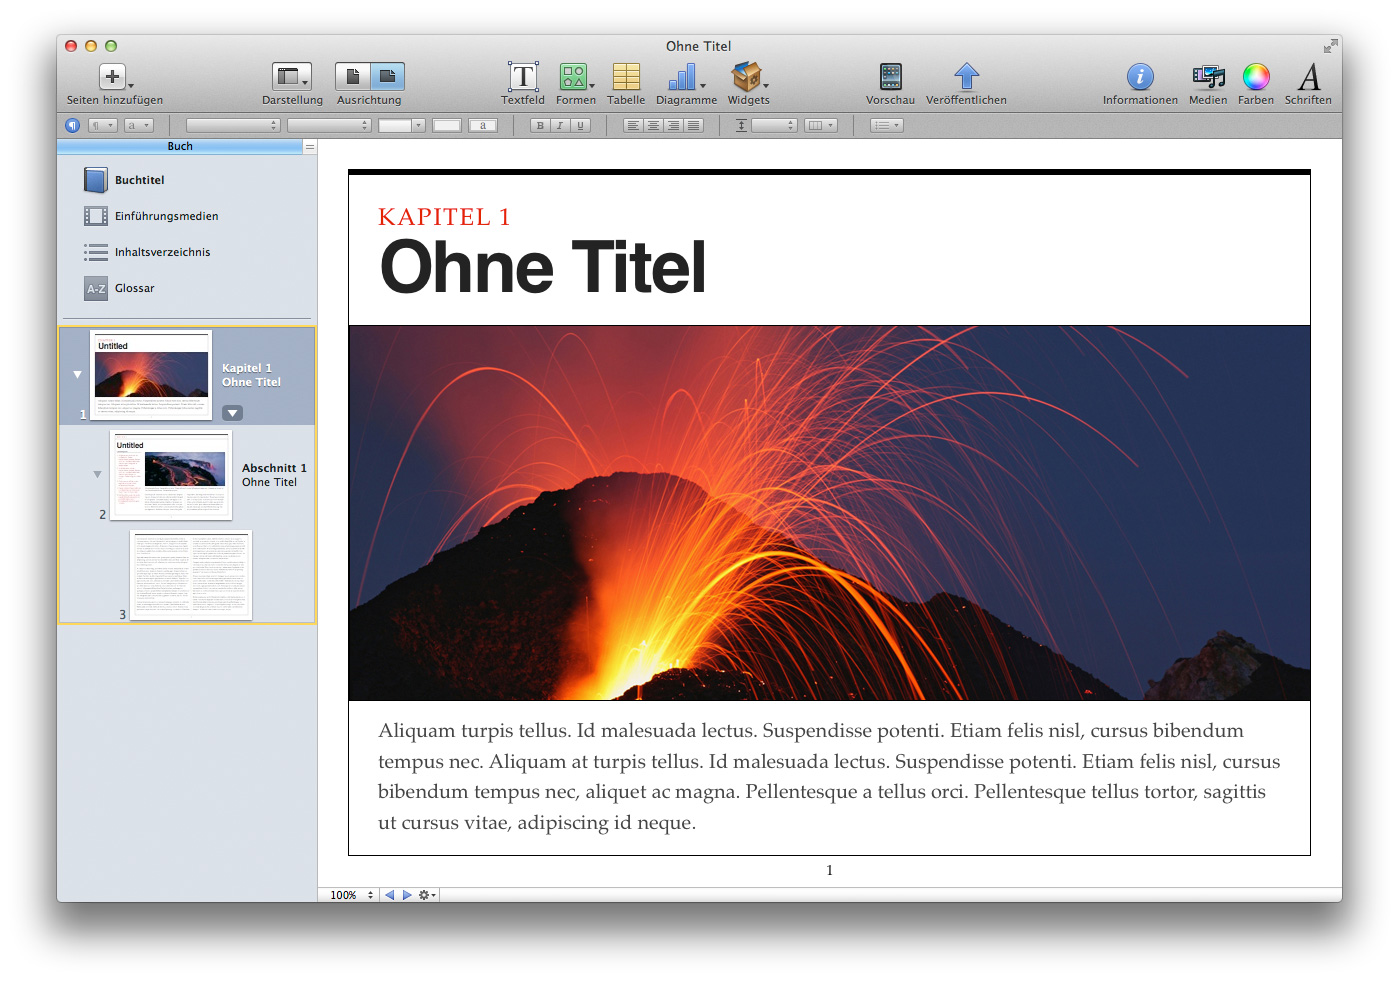Toggle underline formatting
Viewport: 1399px width, 981px height.
[x=580, y=125]
